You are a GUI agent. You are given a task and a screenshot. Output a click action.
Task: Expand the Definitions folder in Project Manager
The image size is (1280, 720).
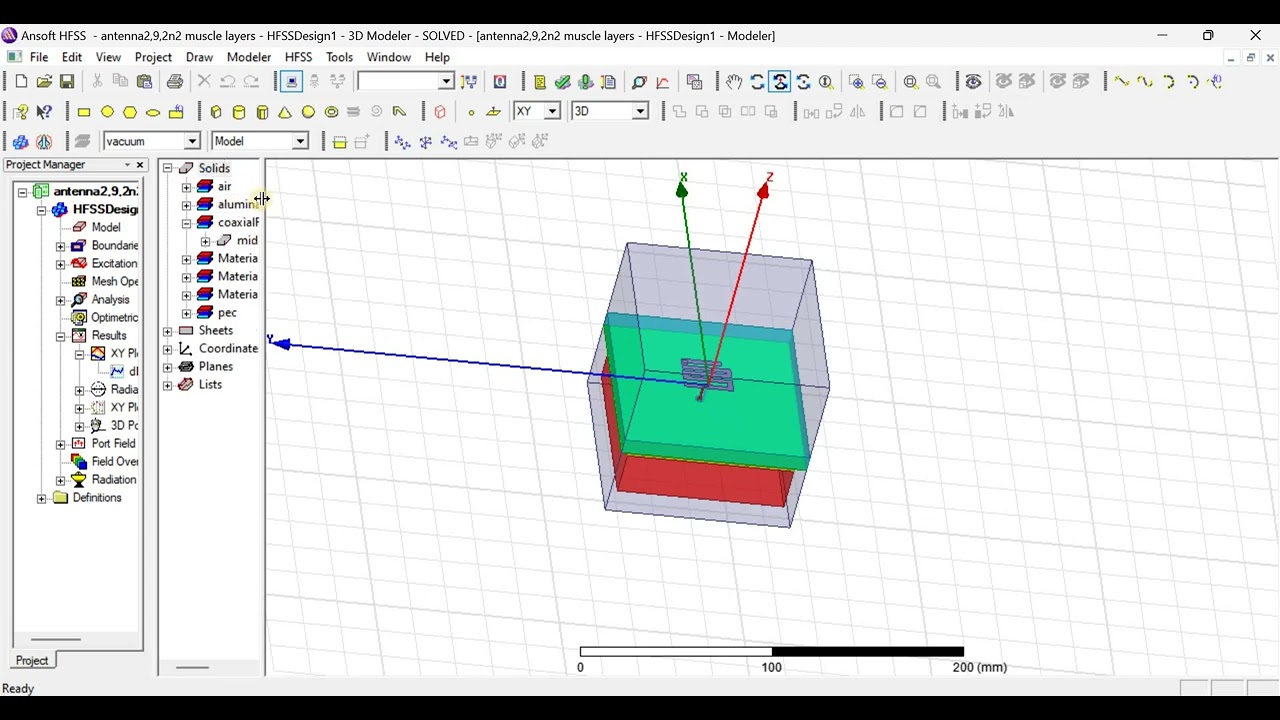[42, 498]
